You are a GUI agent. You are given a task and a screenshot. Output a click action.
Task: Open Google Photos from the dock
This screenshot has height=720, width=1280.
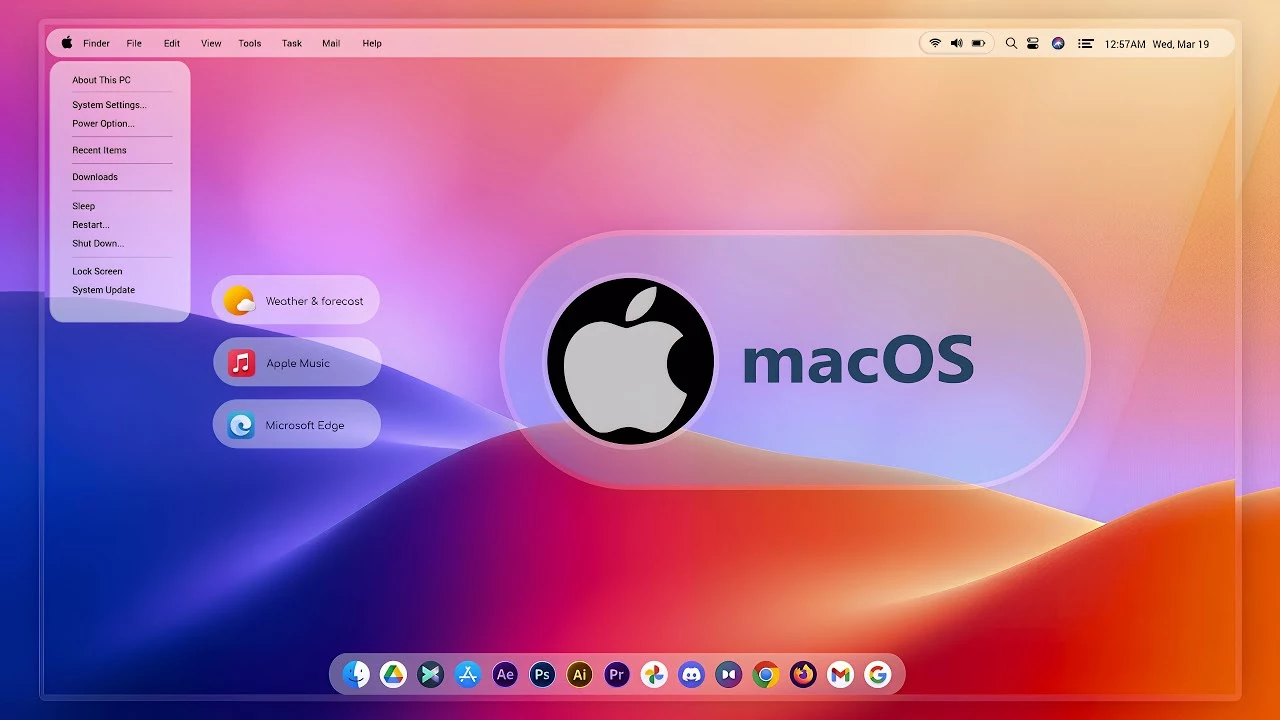tap(654, 675)
